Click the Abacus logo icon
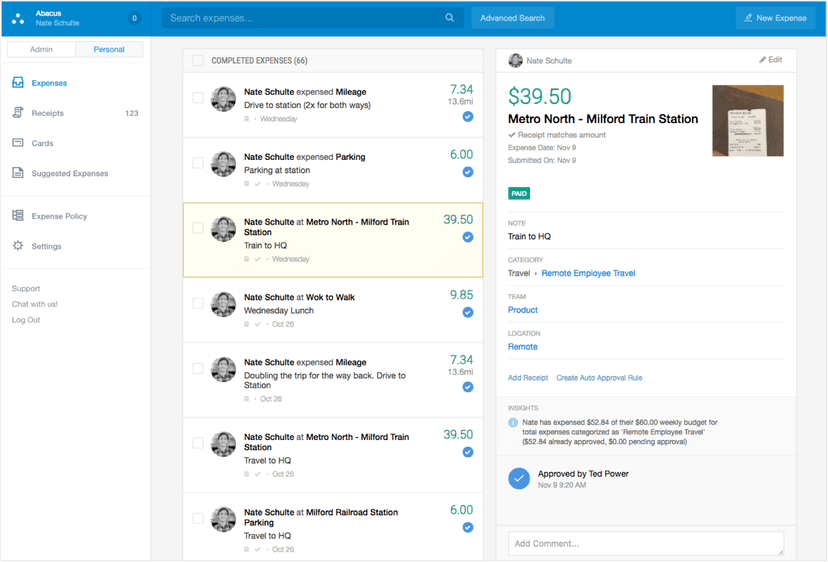828x562 pixels. (x=18, y=18)
